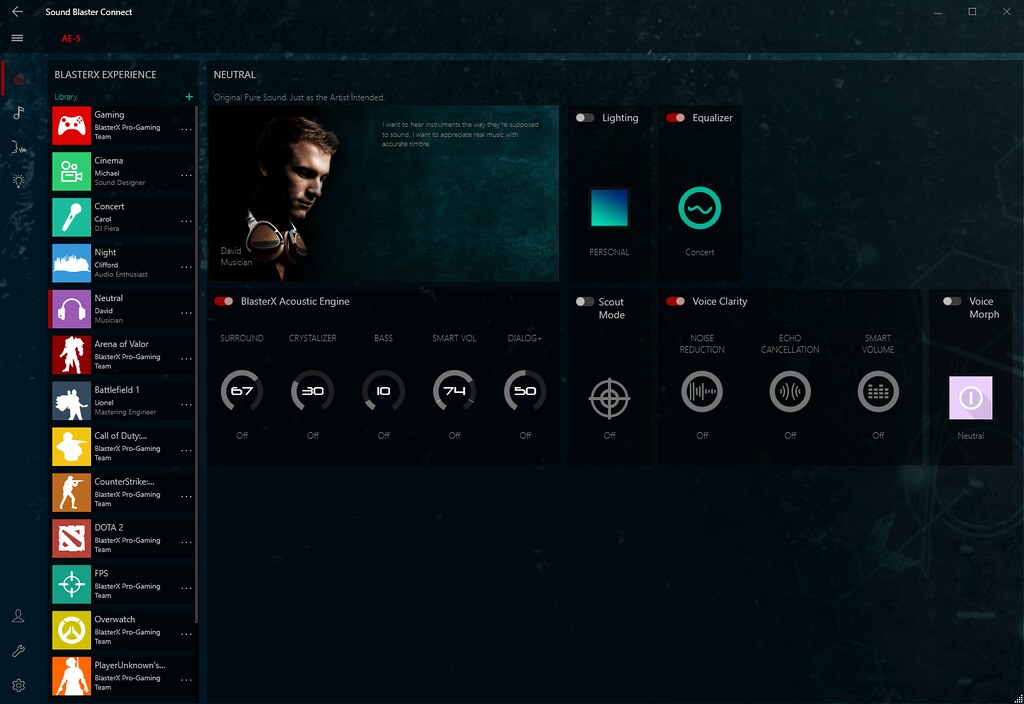The image size is (1024, 704).
Task: Open more options for DOTA 2
Action: pyautogui.click(x=187, y=542)
